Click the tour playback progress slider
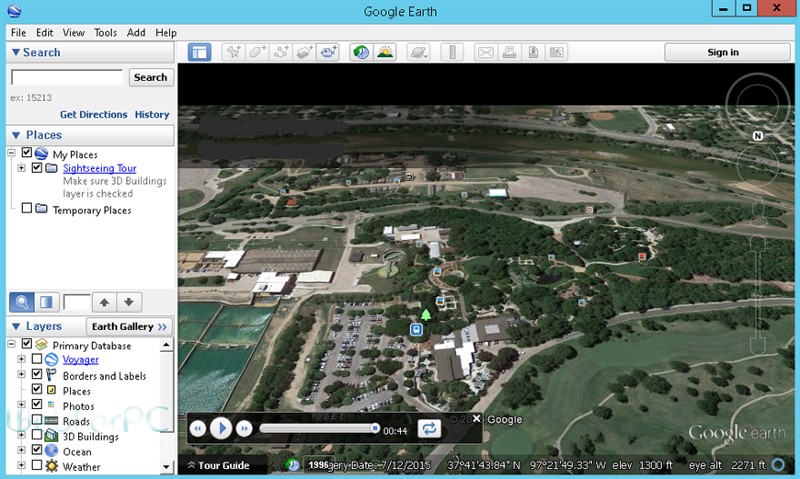This screenshot has height=479, width=800. point(318,428)
